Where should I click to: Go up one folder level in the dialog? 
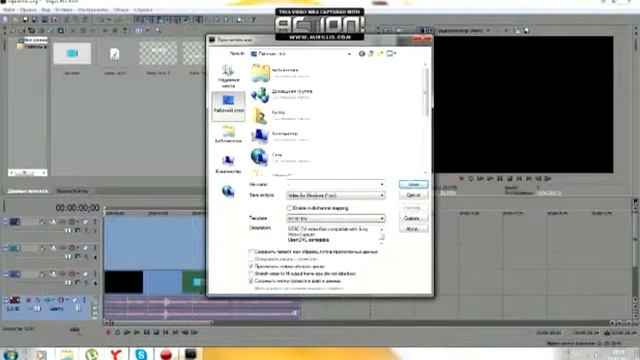click(x=371, y=53)
